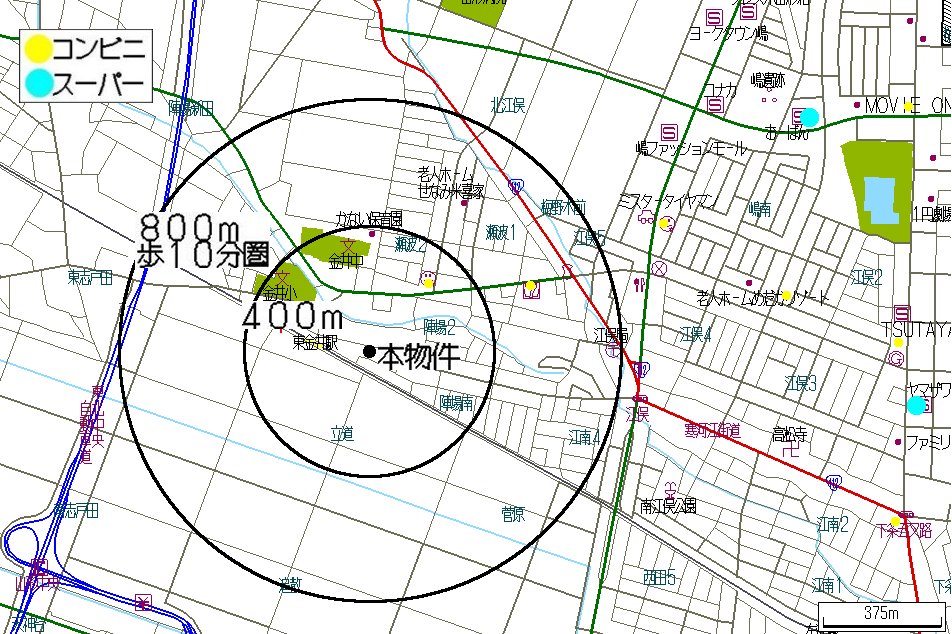Click the yellow dot on MOVIE ON label
Screen dimensions: 952x634
tap(908, 107)
